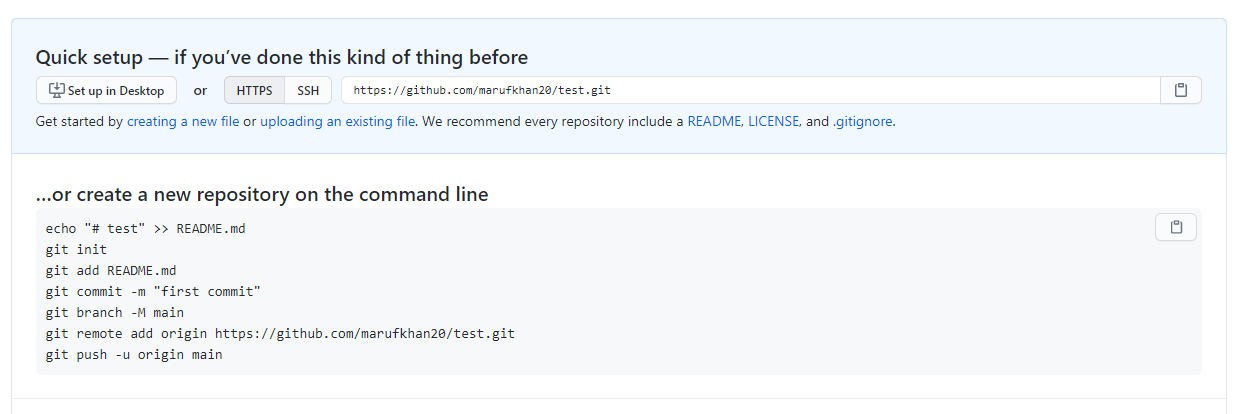Viewport: 1243px width, 414px height.
Task: Click the Quick setup heading
Action: [x=281, y=57]
